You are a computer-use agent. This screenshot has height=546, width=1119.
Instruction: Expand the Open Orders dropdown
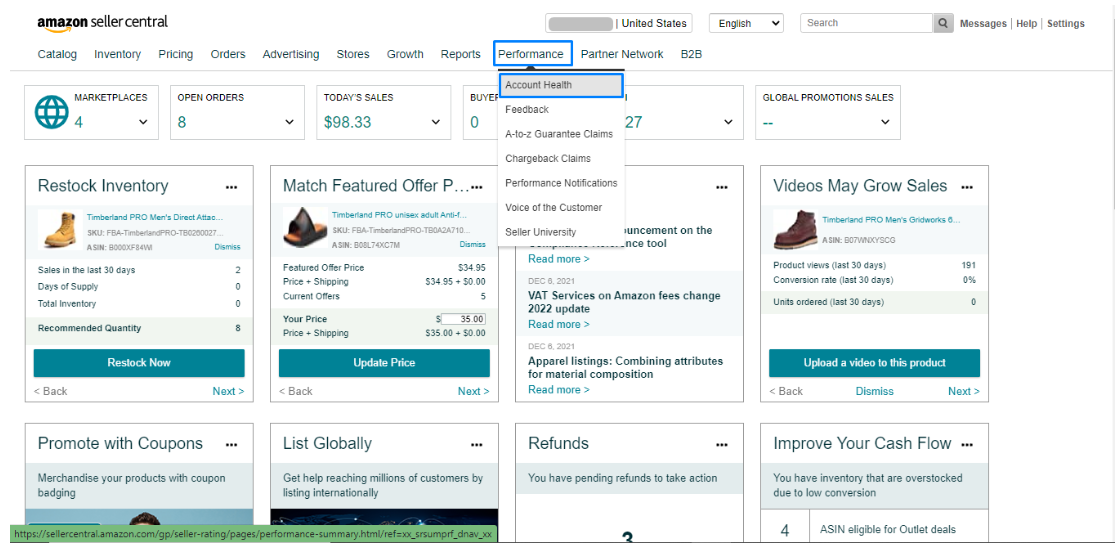(x=290, y=122)
